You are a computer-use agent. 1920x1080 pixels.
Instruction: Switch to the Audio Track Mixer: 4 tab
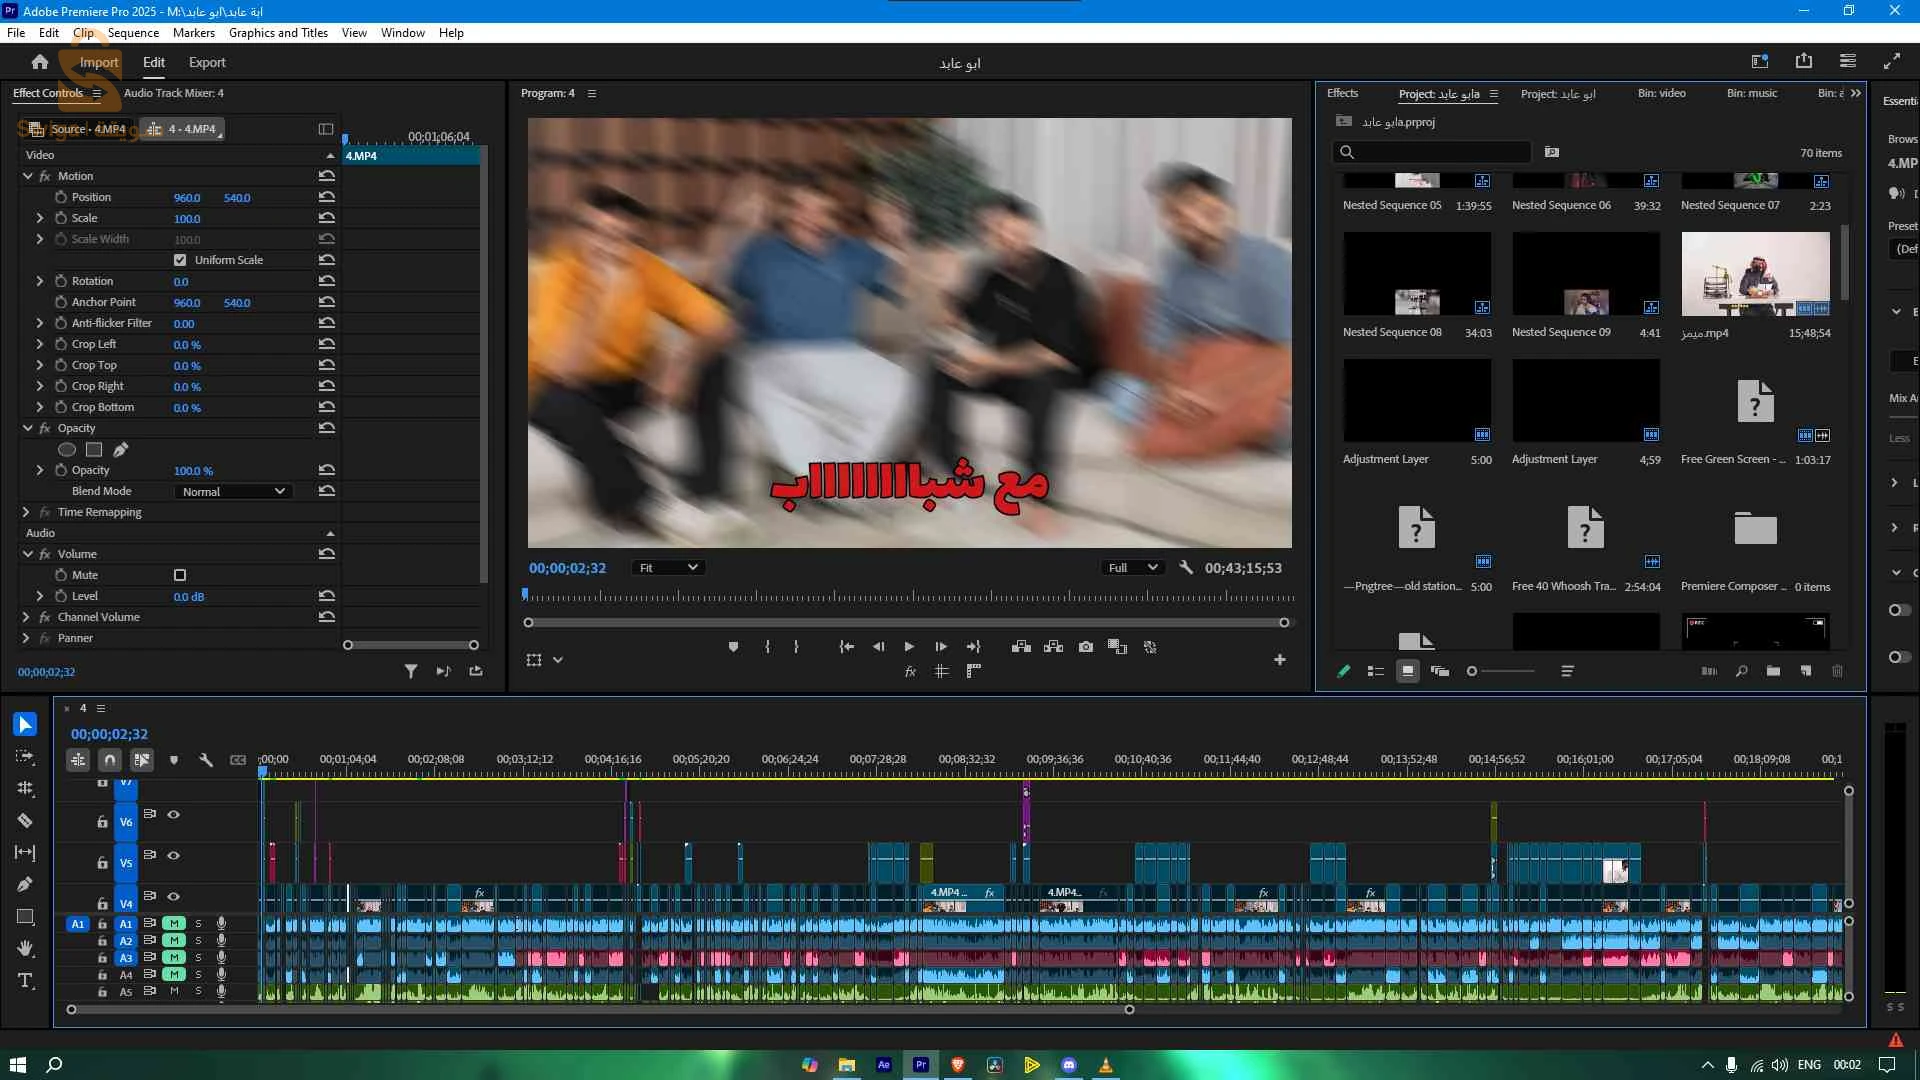click(173, 93)
